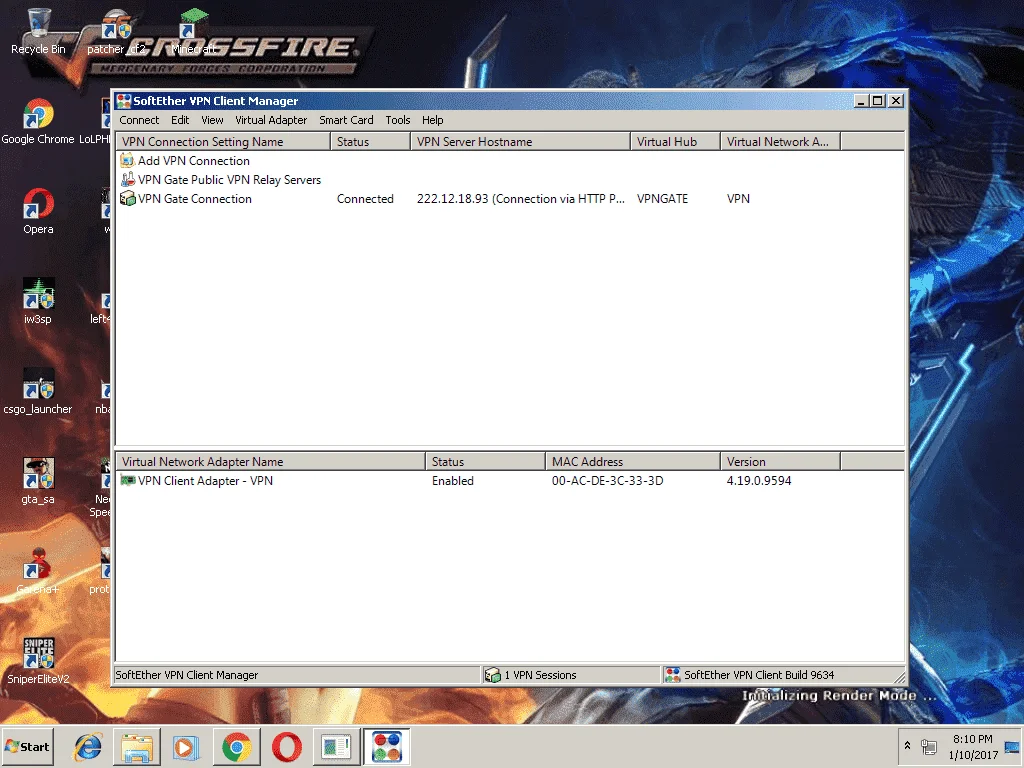Open the Smart Card menu

pos(346,120)
